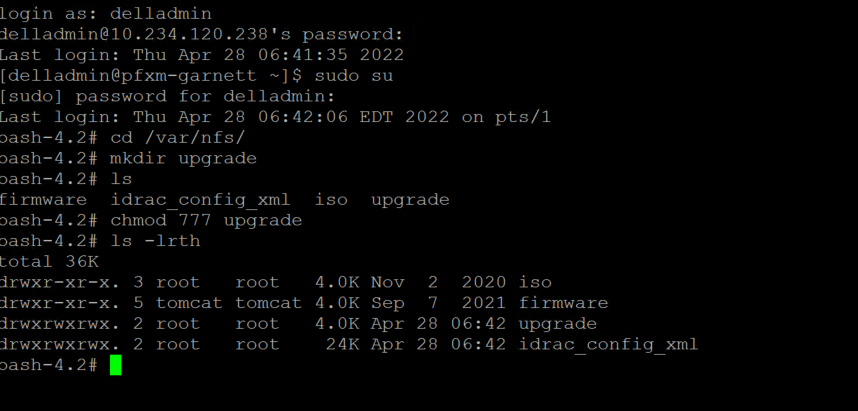Click the 'mkdir upgrade' command
This screenshot has width=858, height=411.
tap(183, 158)
